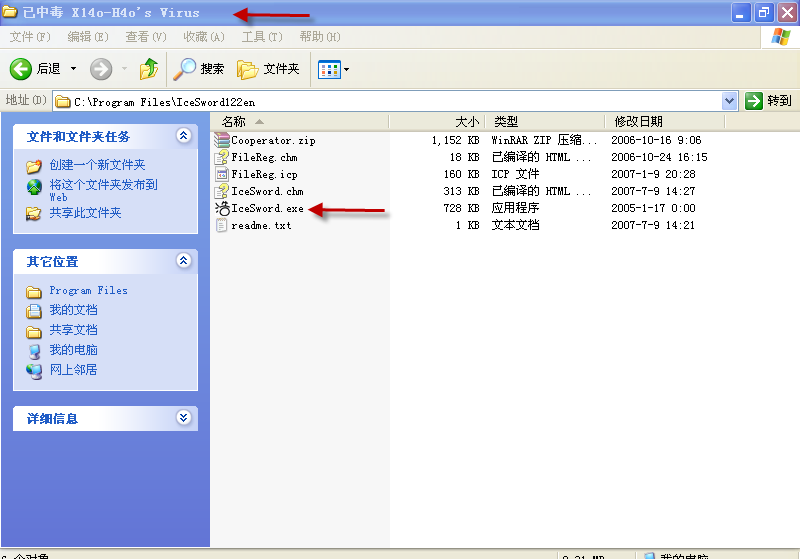
Task: Click the green Back arrow button
Action: coord(20,69)
